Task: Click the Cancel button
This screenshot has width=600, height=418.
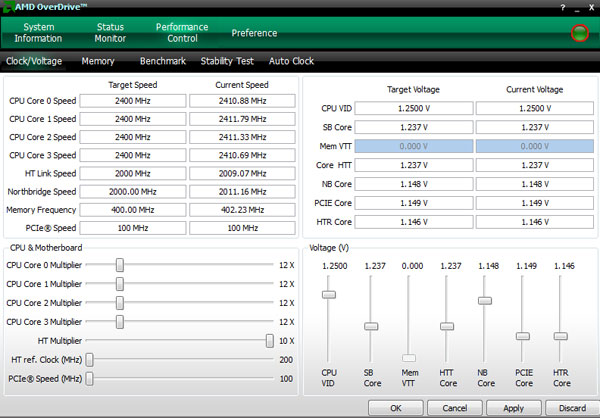Action: coord(455,408)
